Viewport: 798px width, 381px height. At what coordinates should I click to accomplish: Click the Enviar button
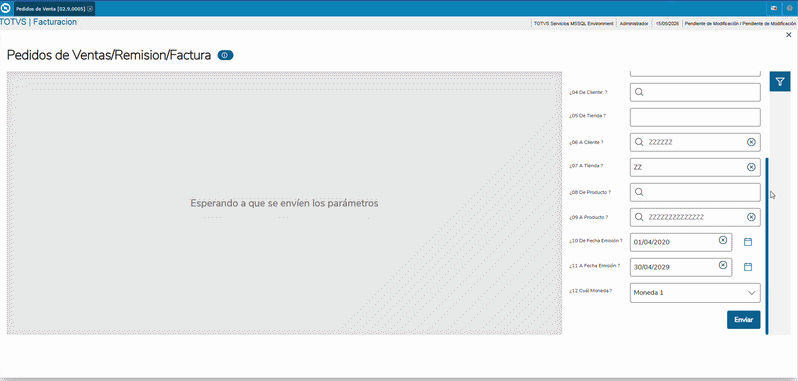(x=744, y=320)
